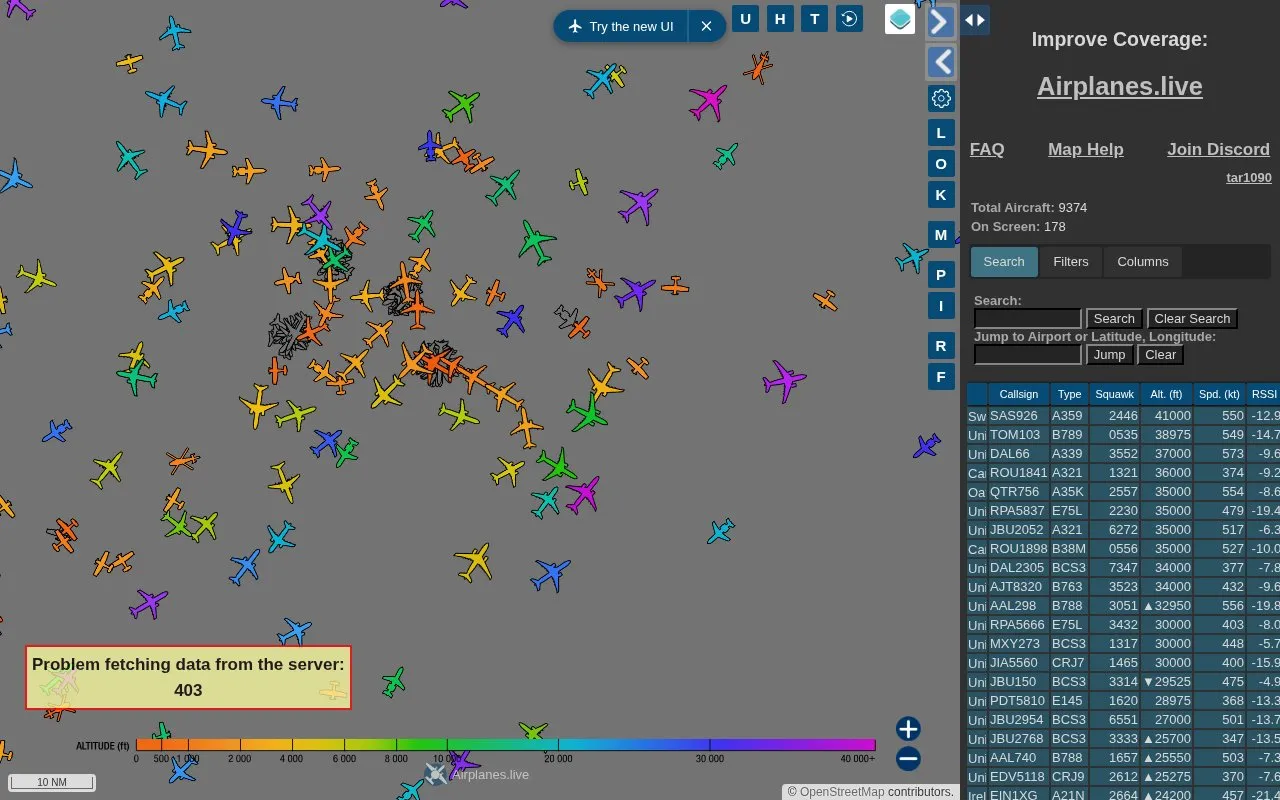Open the Airplanes.live link
This screenshot has width=1280, height=800.
(x=1119, y=86)
